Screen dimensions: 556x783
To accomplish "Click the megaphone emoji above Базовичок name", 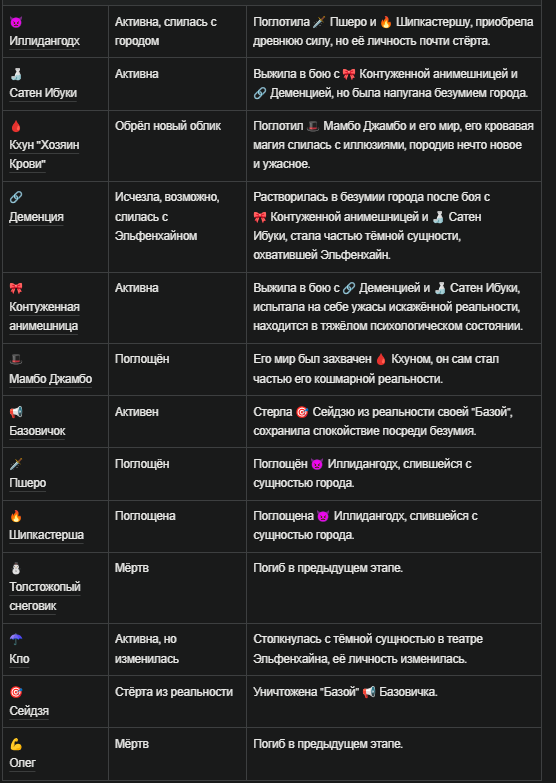I will coord(16,412).
